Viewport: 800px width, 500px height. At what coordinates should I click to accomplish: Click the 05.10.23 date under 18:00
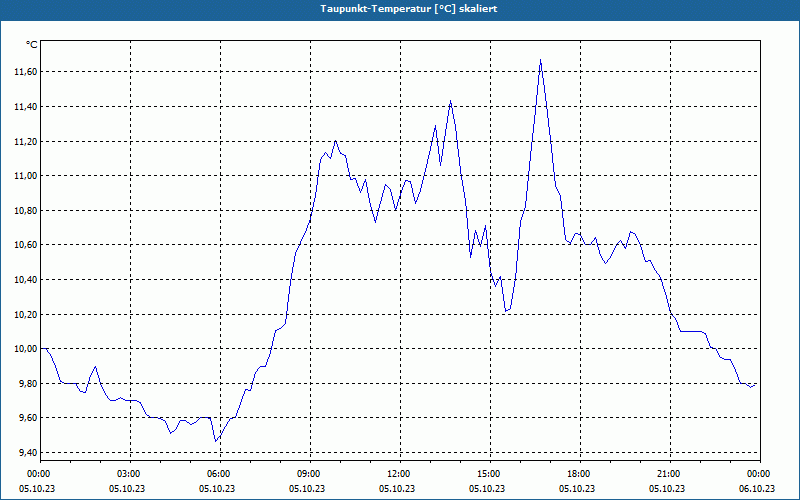(577, 488)
